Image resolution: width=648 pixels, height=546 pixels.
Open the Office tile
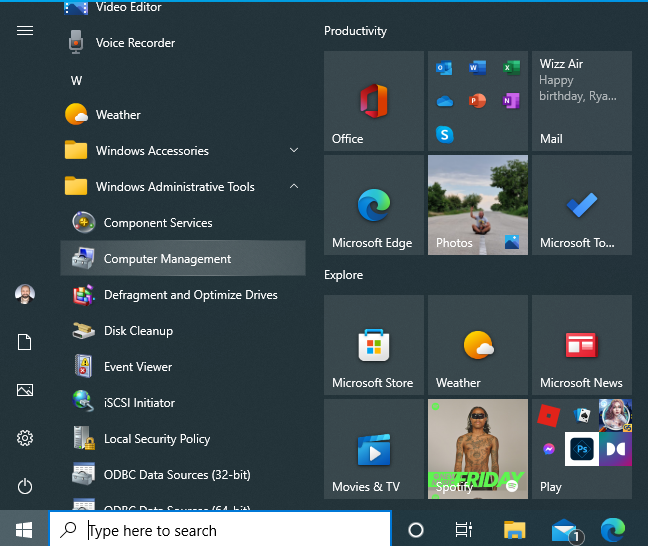click(374, 101)
